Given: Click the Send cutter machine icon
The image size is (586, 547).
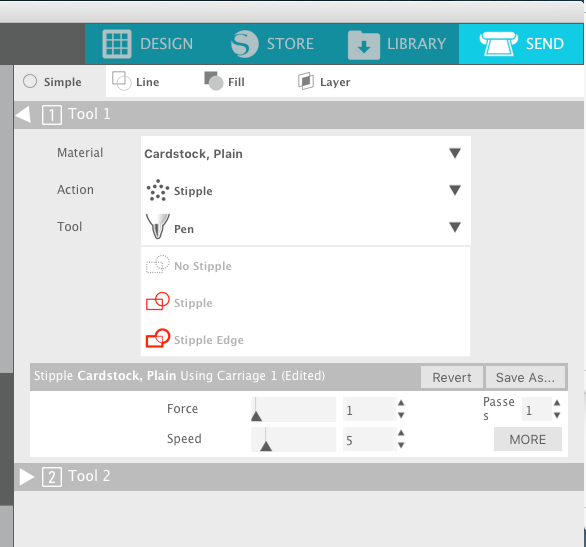Looking at the screenshot, I should (x=499, y=44).
